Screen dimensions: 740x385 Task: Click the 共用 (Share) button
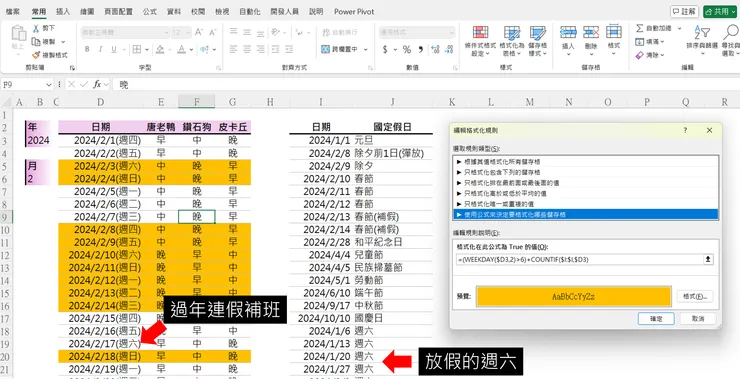tap(720, 11)
